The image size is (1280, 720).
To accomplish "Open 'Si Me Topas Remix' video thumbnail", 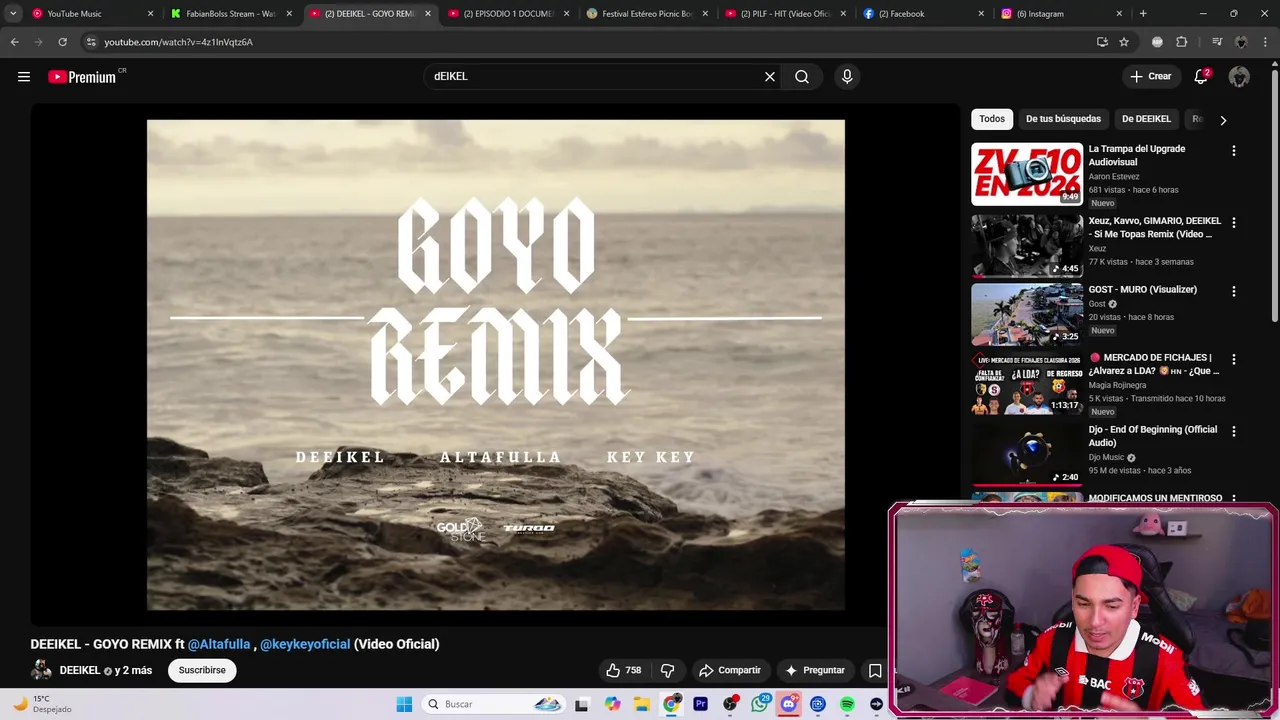I will pyautogui.click(x=1027, y=245).
